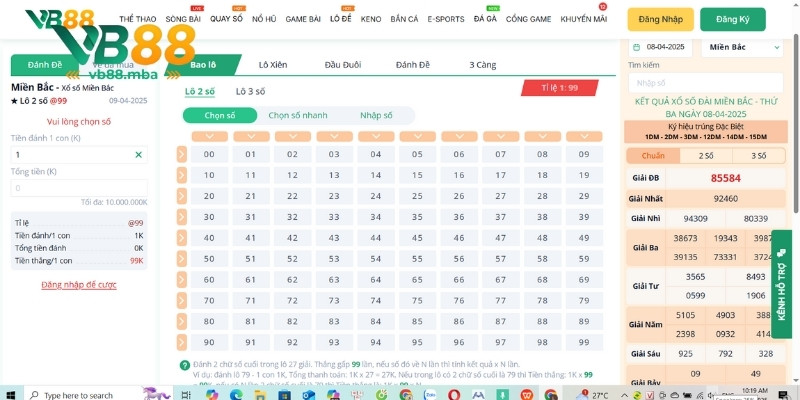800x400 pixels.
Task: Select the column arrow above number 05
Action: point(413,136)
